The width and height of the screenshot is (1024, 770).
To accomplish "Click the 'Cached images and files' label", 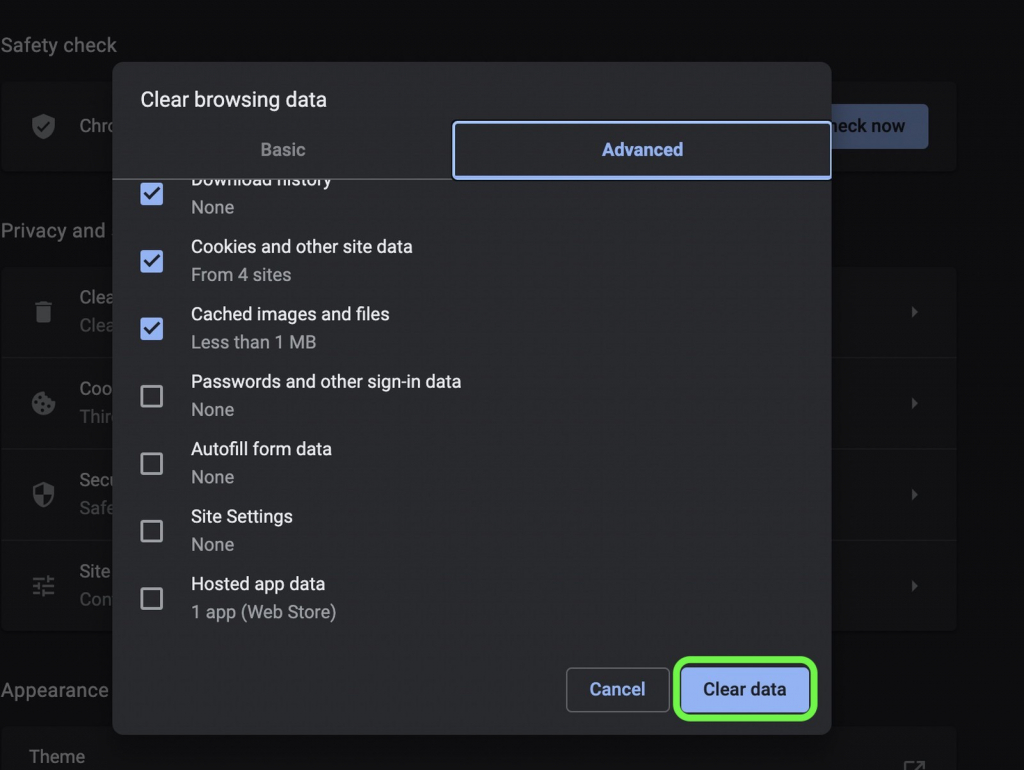I will click(x=290, y=314).
